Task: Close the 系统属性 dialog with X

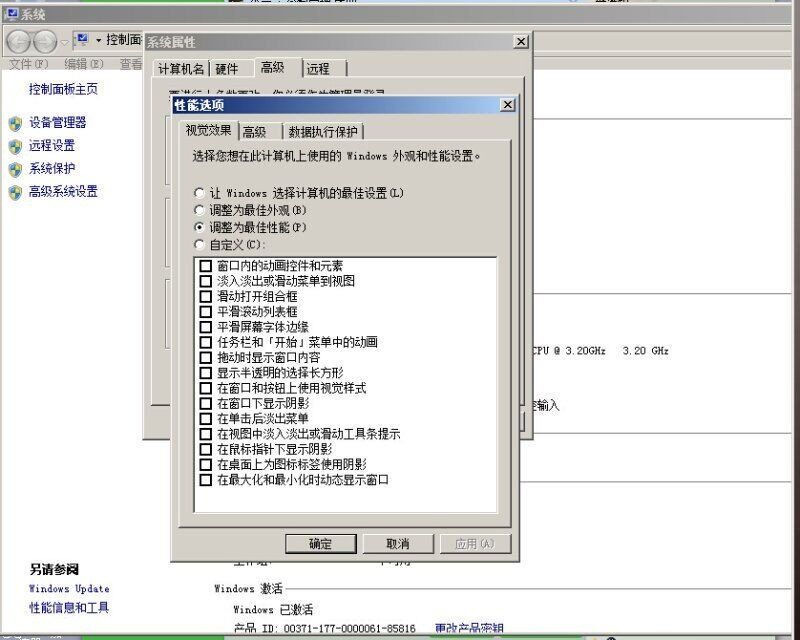Action: click(x=520, y=42)
